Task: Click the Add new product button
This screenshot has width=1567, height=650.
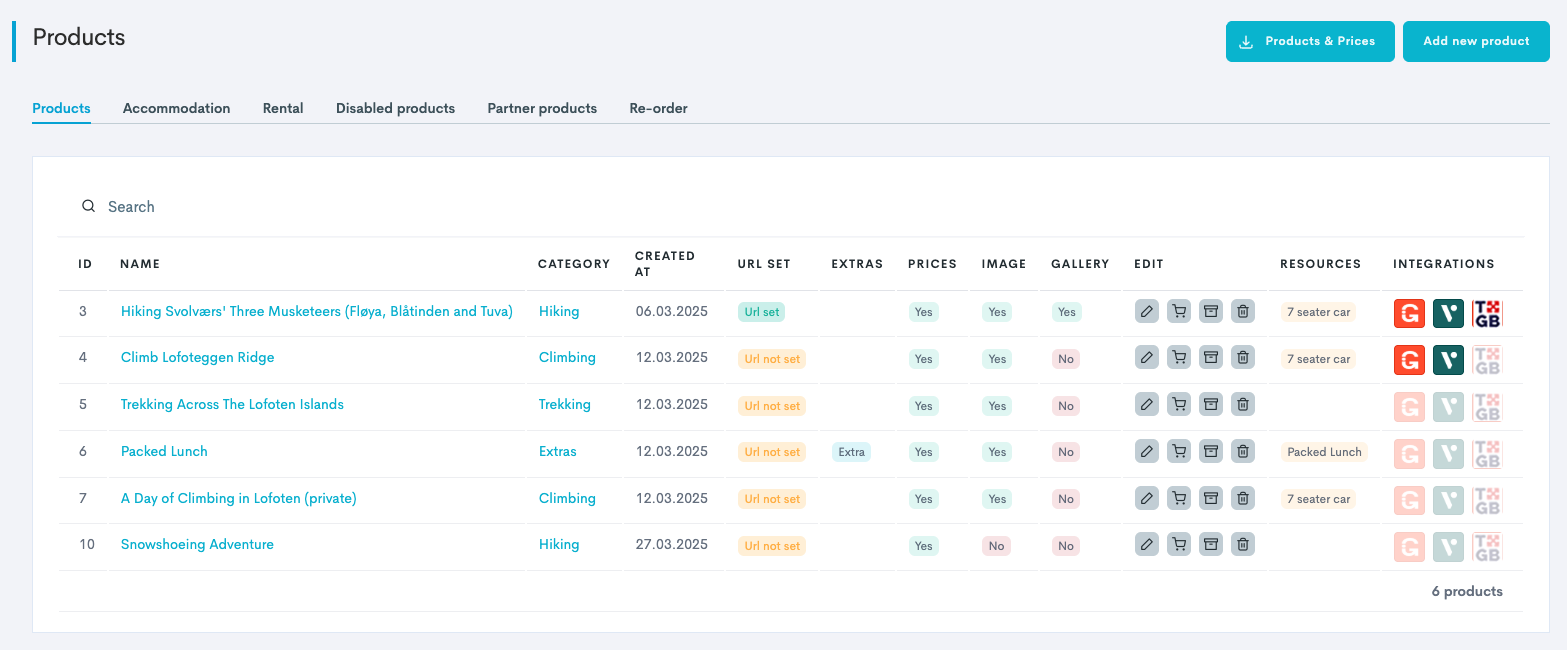Action: pos(1476,42)
